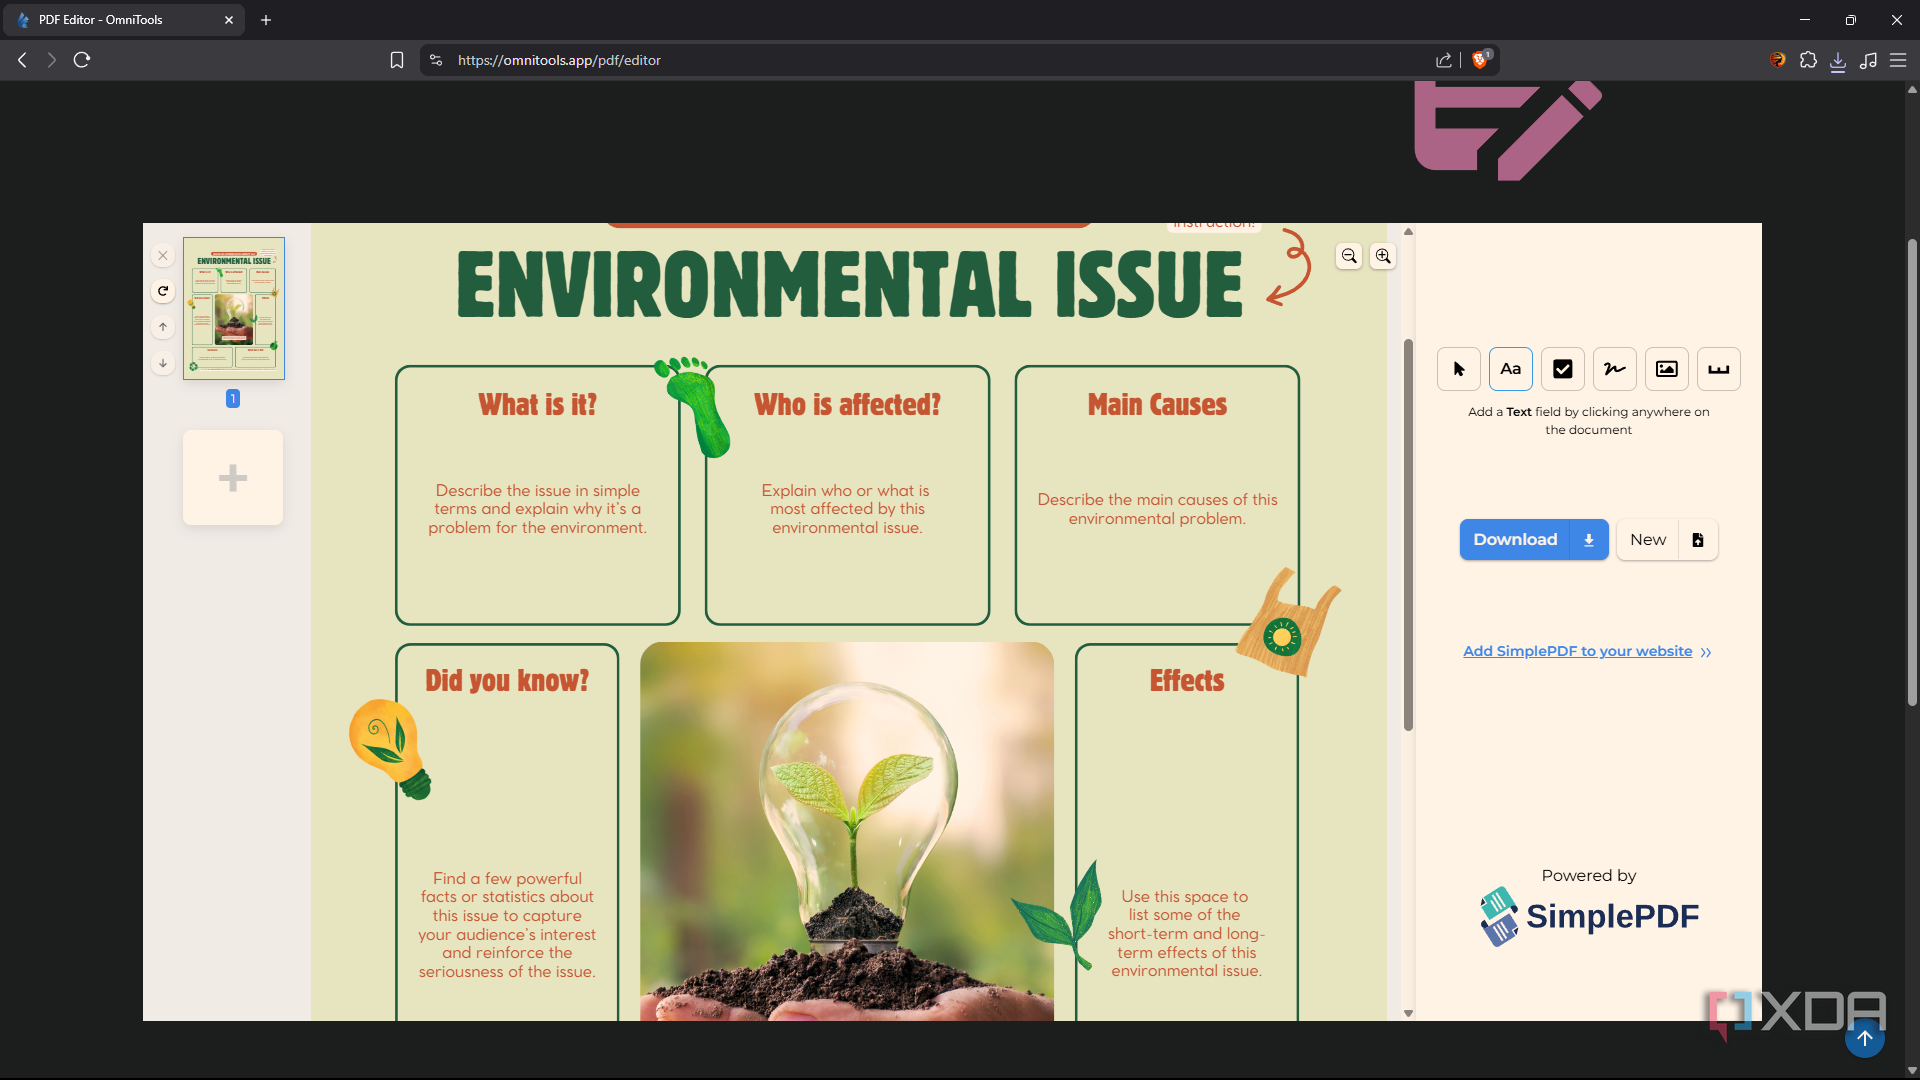1920x1080 pixels.
Task: Click the scroll-to-top arrow button
Action: tap(1865, 1038)
